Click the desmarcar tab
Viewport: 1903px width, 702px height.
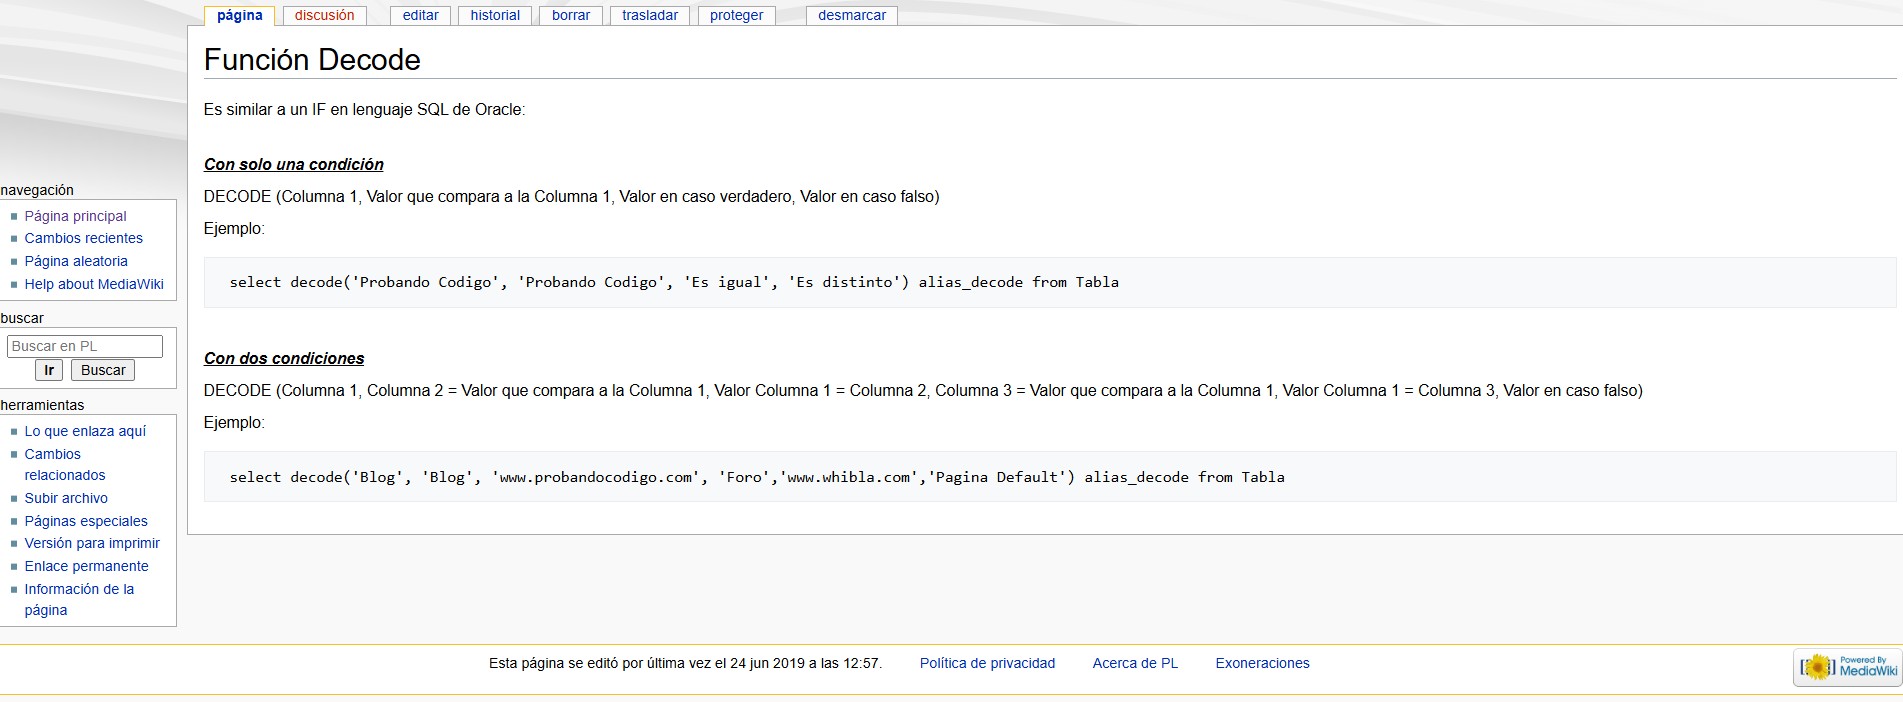point(852,15)
